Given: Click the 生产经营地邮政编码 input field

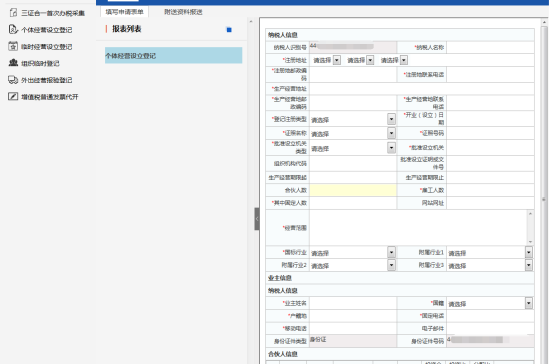Looking at the screenshot, I should point(353,103).
